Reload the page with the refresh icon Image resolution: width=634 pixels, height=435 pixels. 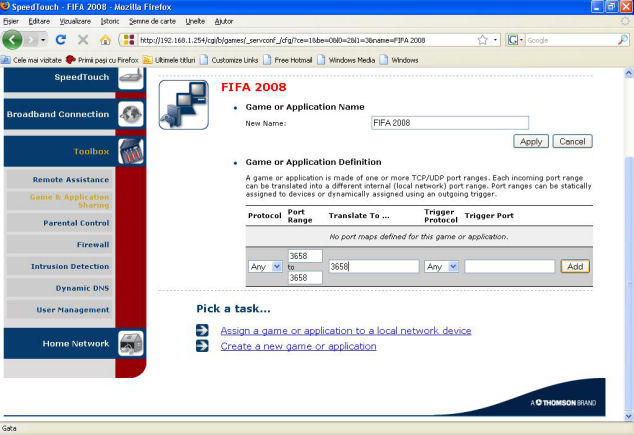click(x=61, y=40)
